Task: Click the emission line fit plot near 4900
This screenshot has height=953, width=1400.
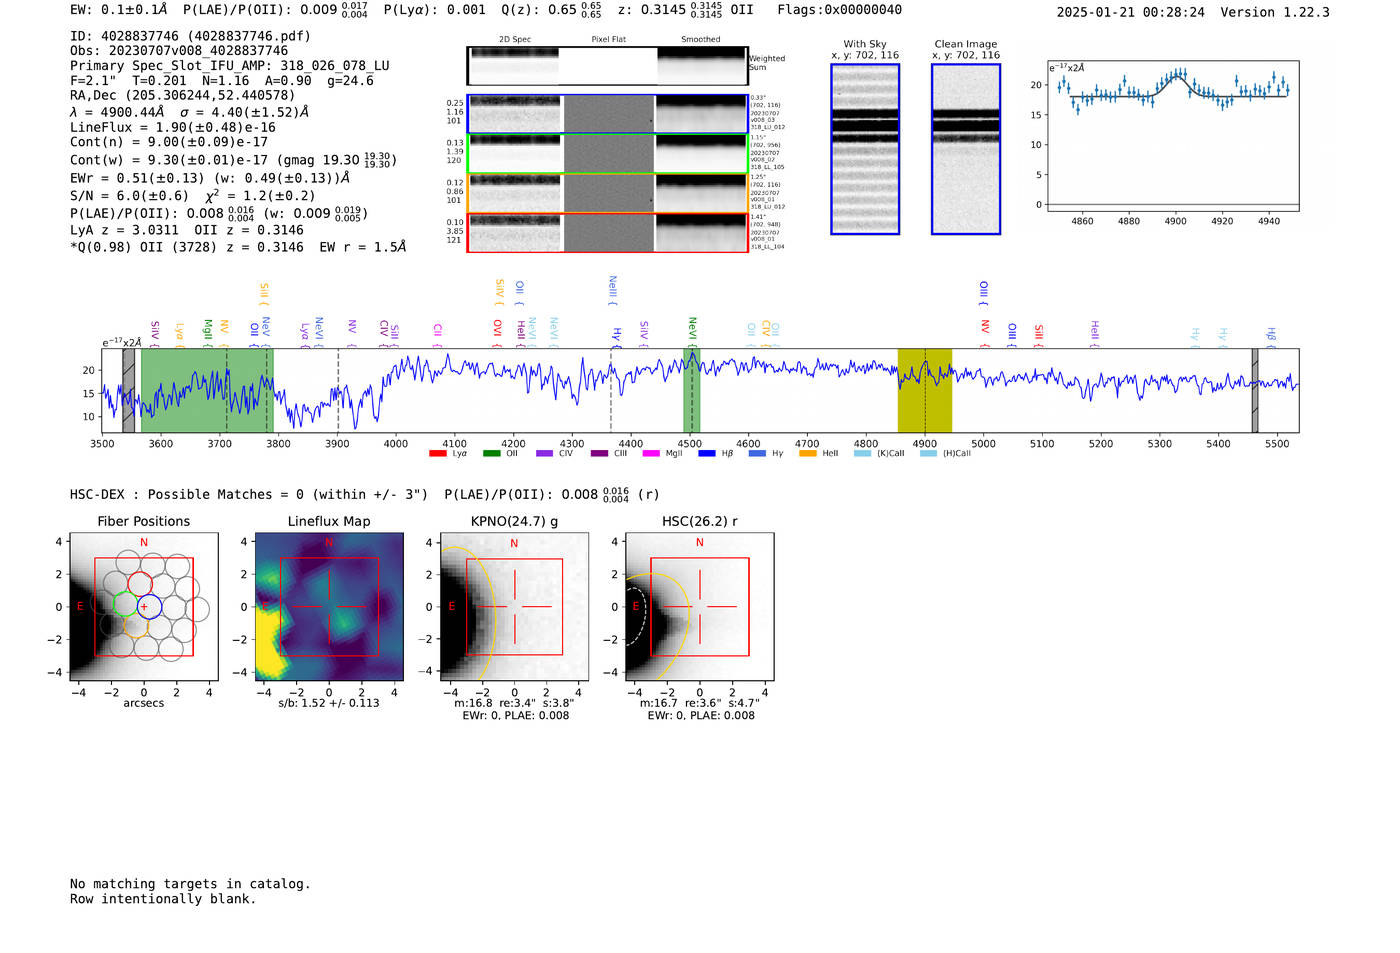Action: [1173, 138]
